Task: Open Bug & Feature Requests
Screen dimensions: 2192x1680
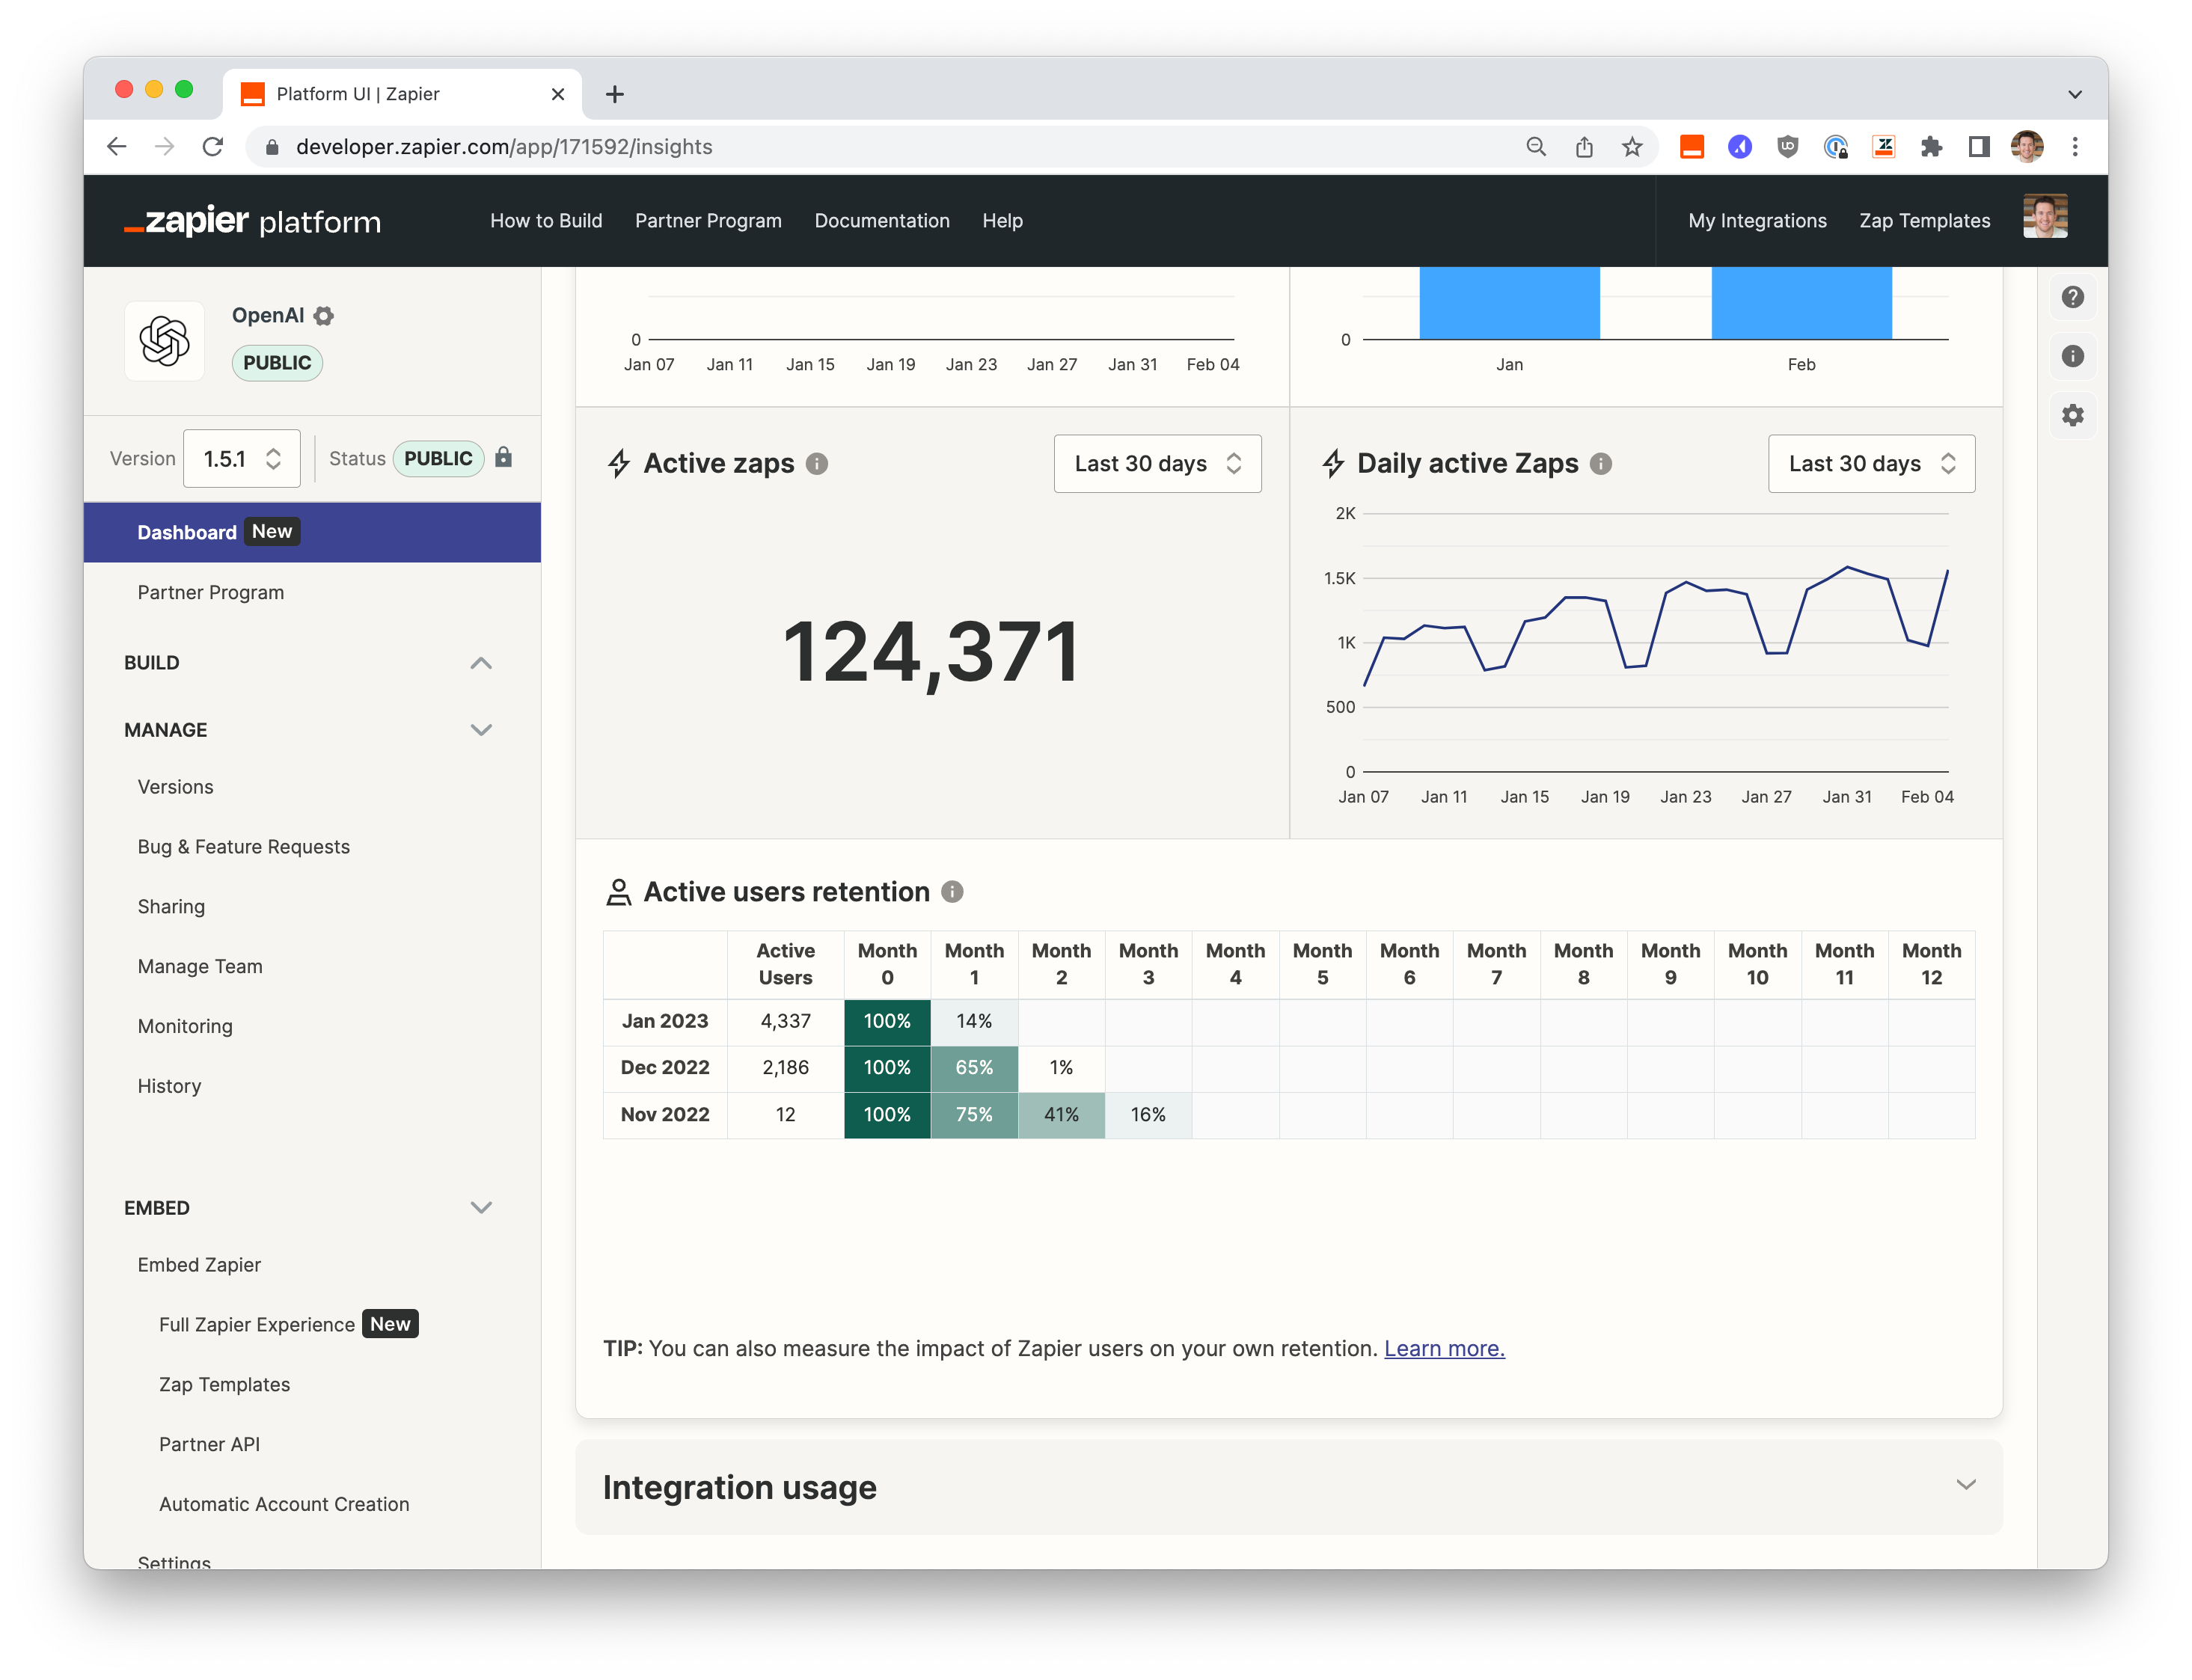Action: (243, 847)
